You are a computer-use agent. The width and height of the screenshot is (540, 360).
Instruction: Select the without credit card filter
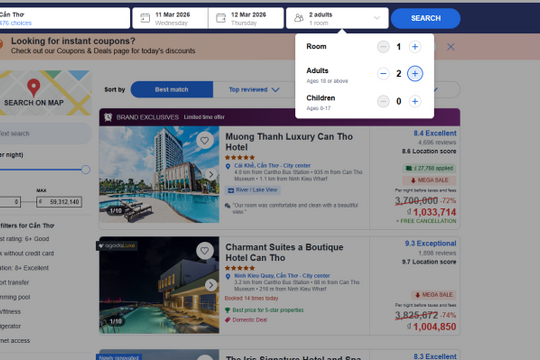tap(27, 253)
